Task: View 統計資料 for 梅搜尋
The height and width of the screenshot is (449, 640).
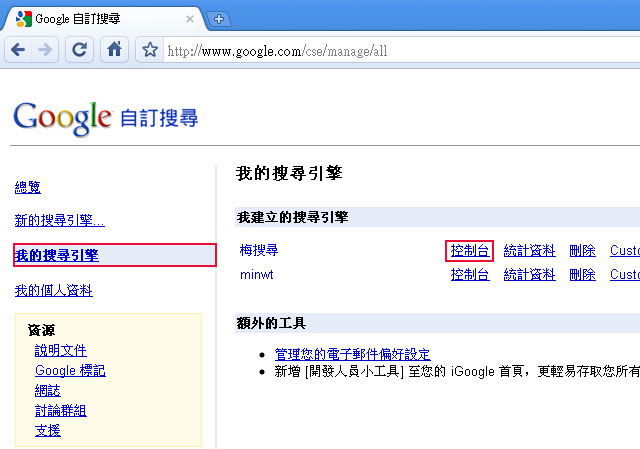Action: (x=529, y=251)
